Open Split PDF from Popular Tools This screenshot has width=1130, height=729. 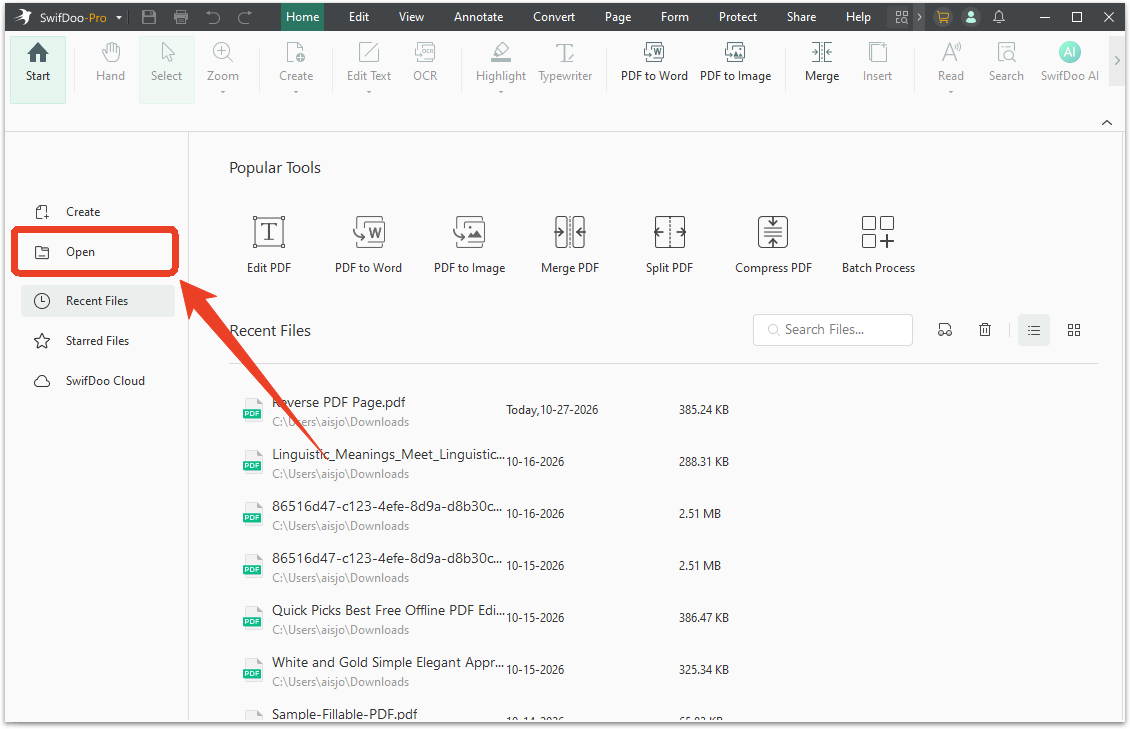669,245
